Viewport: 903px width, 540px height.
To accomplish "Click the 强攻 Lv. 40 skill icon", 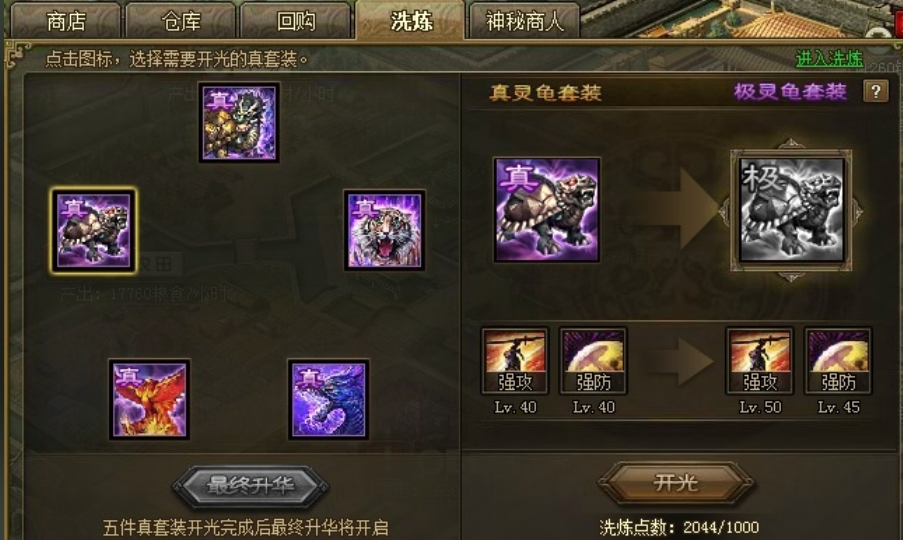I will pyautogui.click(x=515, y=361).
